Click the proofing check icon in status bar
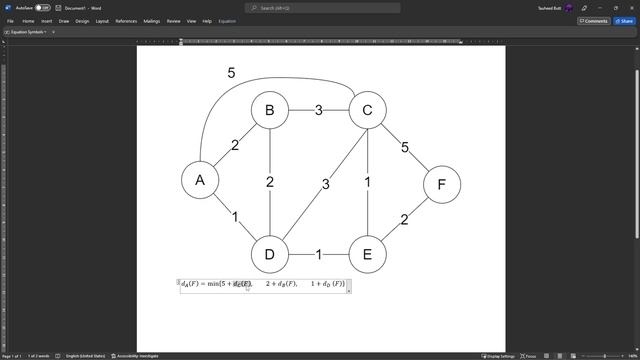 58,356
